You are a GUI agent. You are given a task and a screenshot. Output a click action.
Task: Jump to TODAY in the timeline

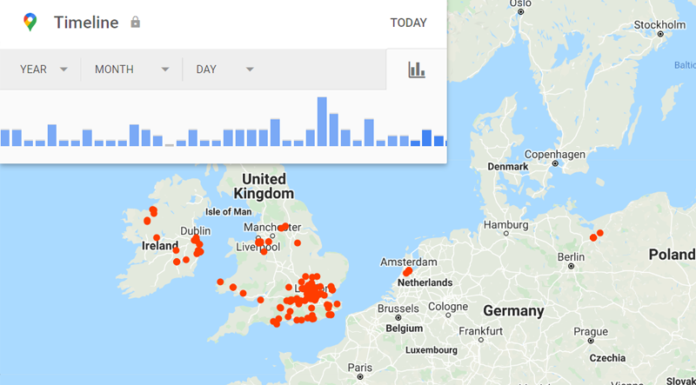coord(408,23)
